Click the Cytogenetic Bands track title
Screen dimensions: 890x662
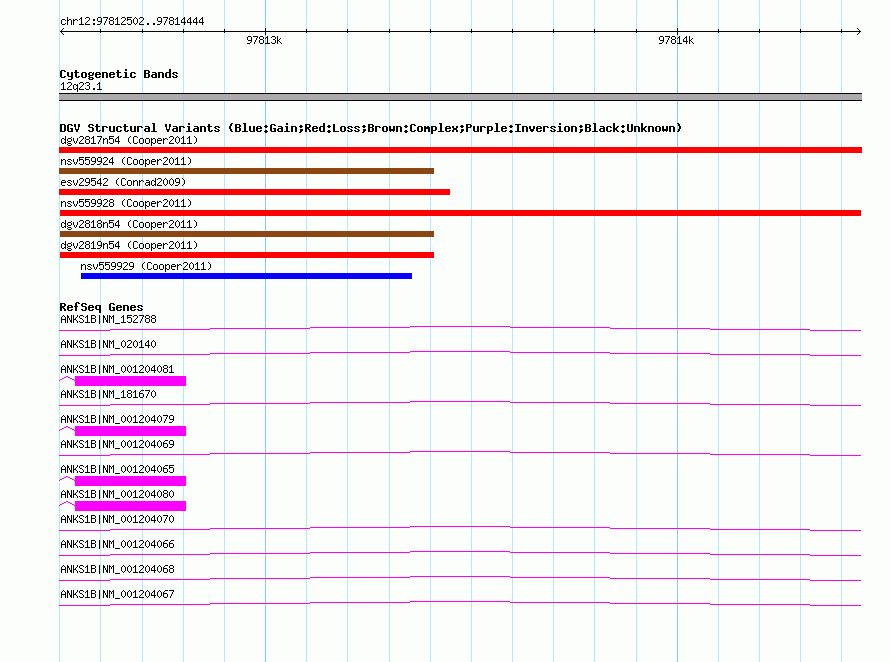[x=119, y=74]
